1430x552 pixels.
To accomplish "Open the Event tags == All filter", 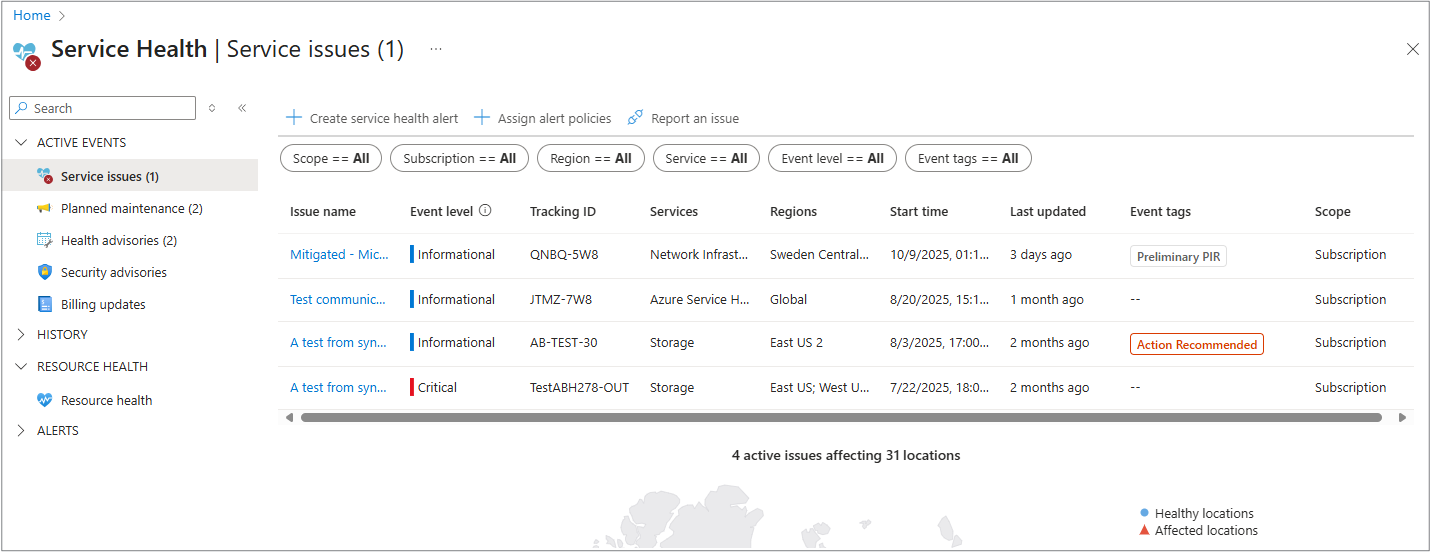I will (968, 158).
